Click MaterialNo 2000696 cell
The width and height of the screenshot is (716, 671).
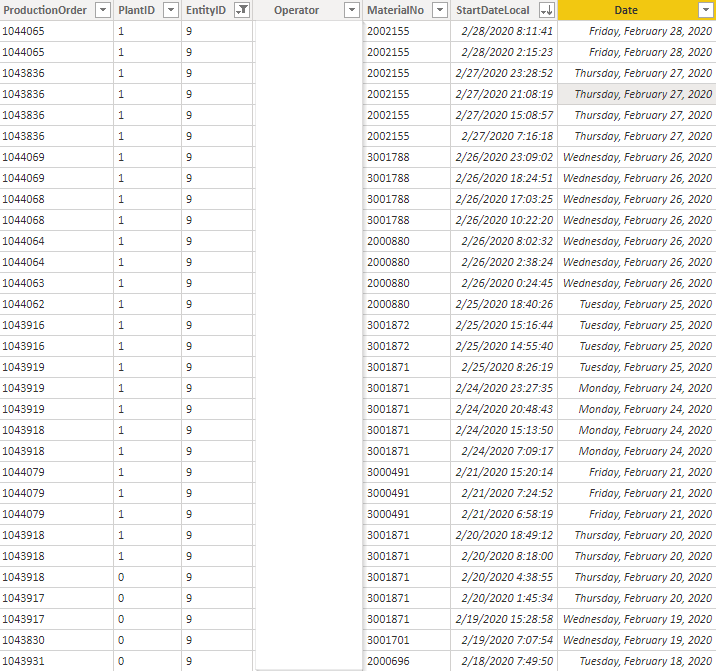pyautogui.click(x=406, y=661)
